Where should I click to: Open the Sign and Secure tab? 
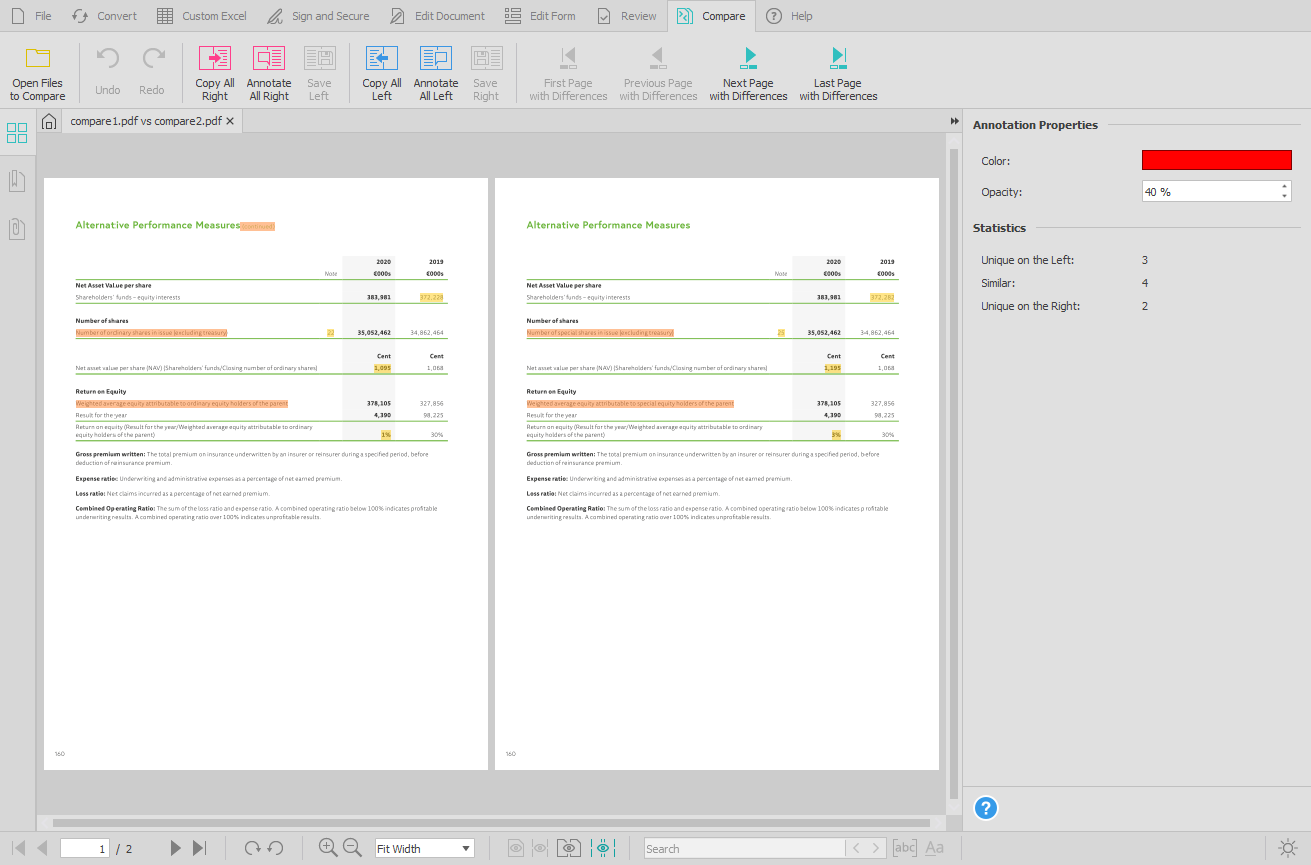318,15
